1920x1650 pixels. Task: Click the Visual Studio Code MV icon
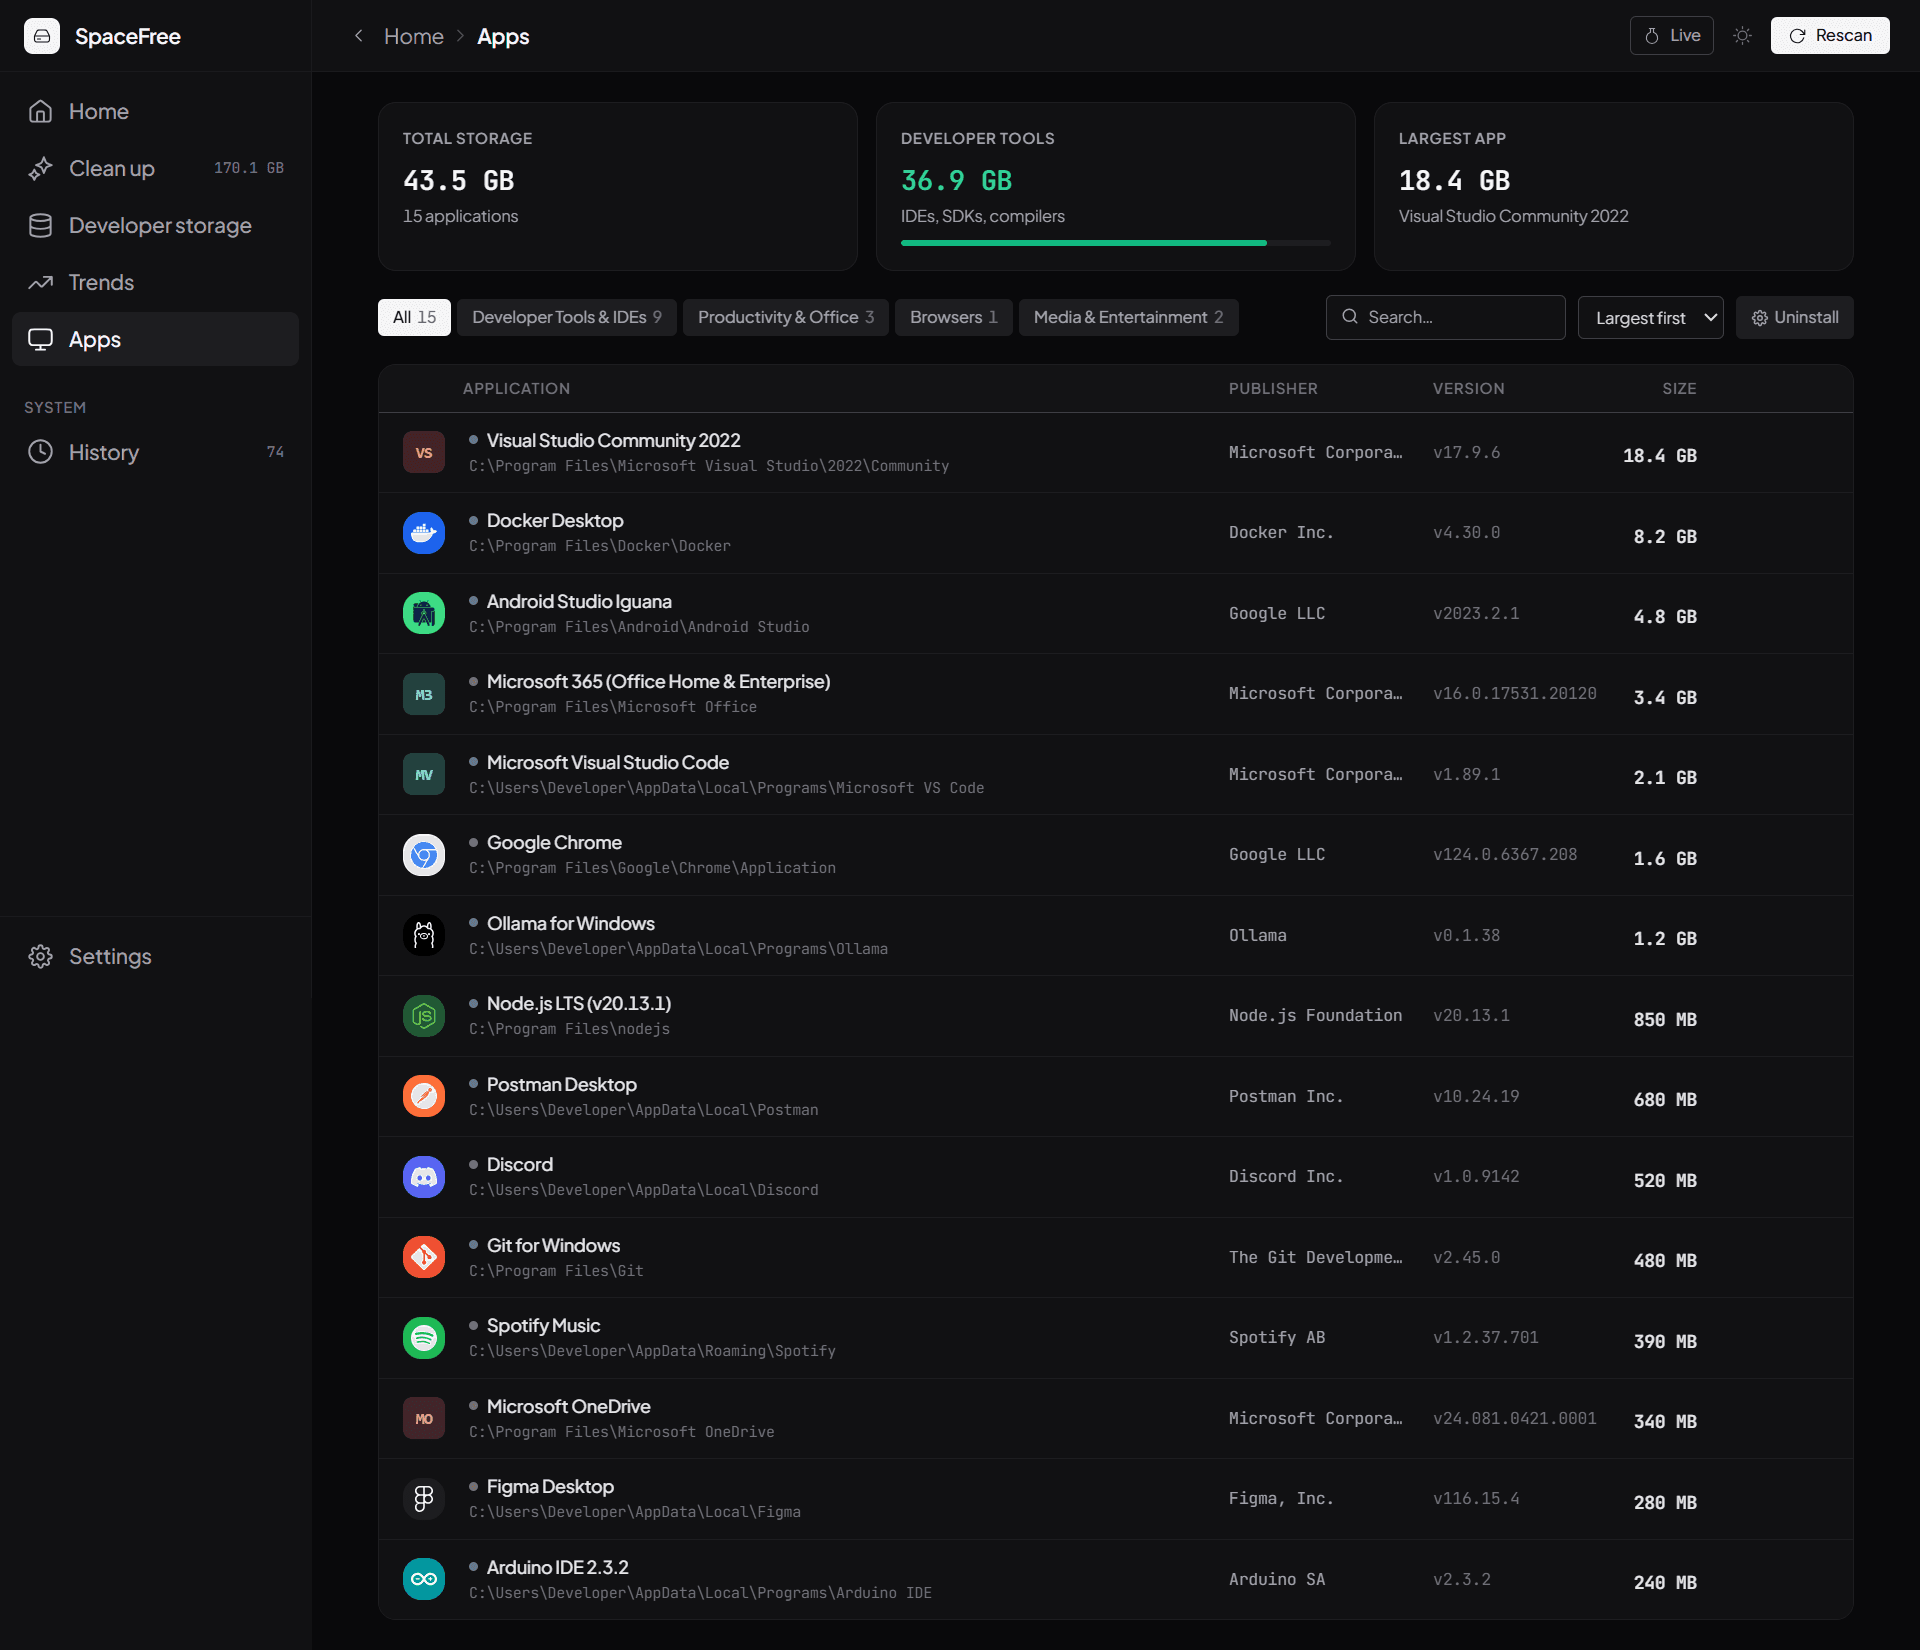(x=424, y=775)
